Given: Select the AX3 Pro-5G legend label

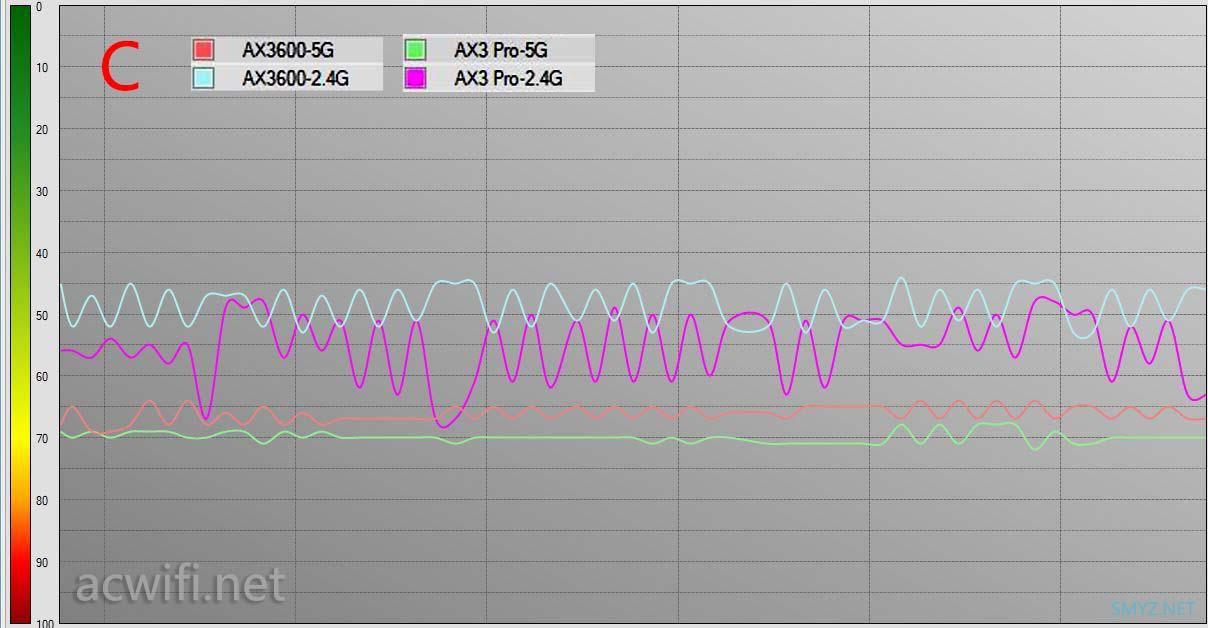Looking at the screenshot, I should (501, 49).
